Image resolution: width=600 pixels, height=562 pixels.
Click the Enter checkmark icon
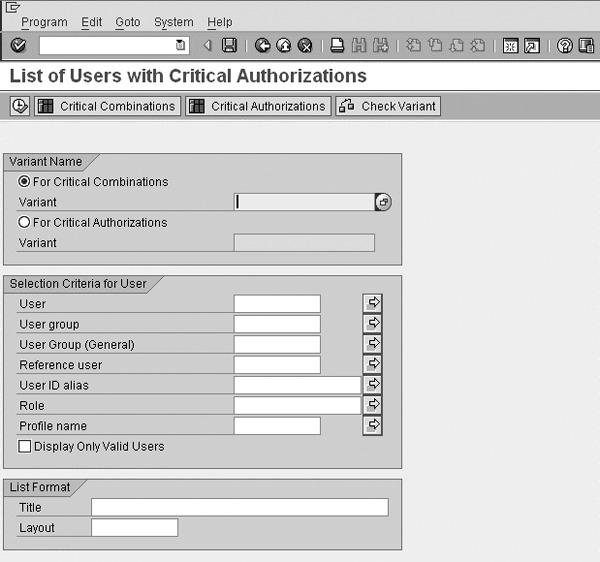(18, 45)
